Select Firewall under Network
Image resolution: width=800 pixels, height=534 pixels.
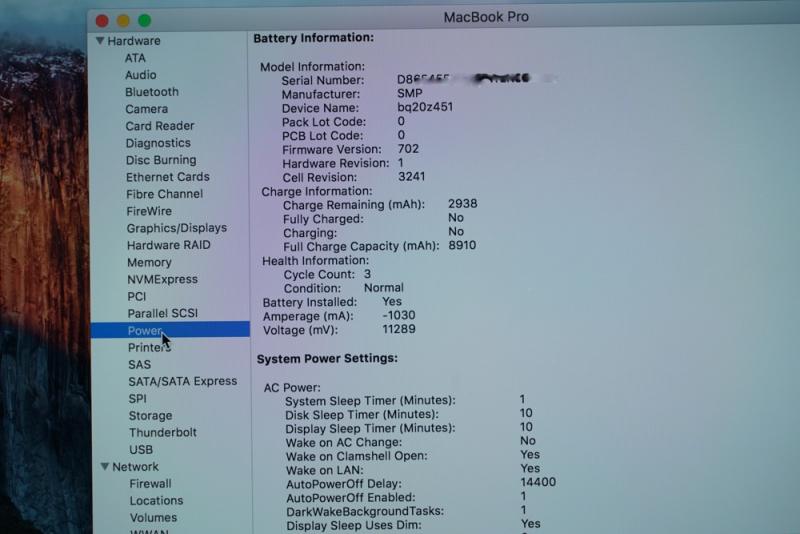tap(151, 484)
